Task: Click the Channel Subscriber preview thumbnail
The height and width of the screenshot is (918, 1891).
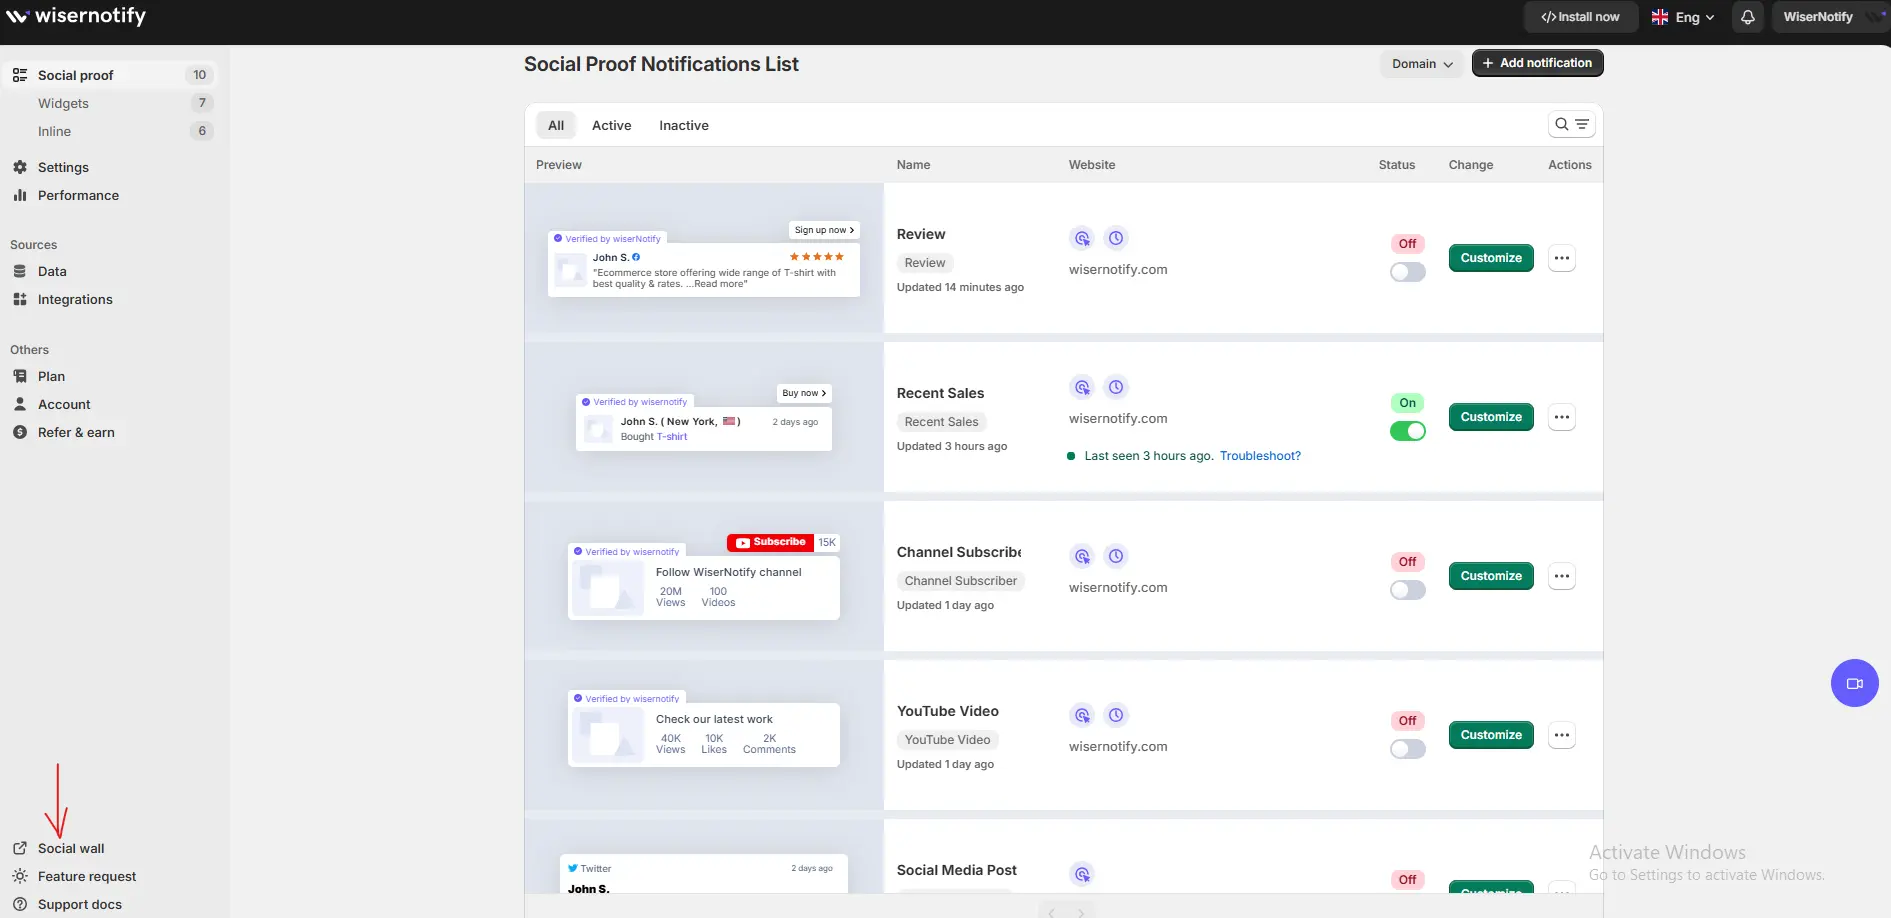Action: pyautogui.click(x=704, y=576)
